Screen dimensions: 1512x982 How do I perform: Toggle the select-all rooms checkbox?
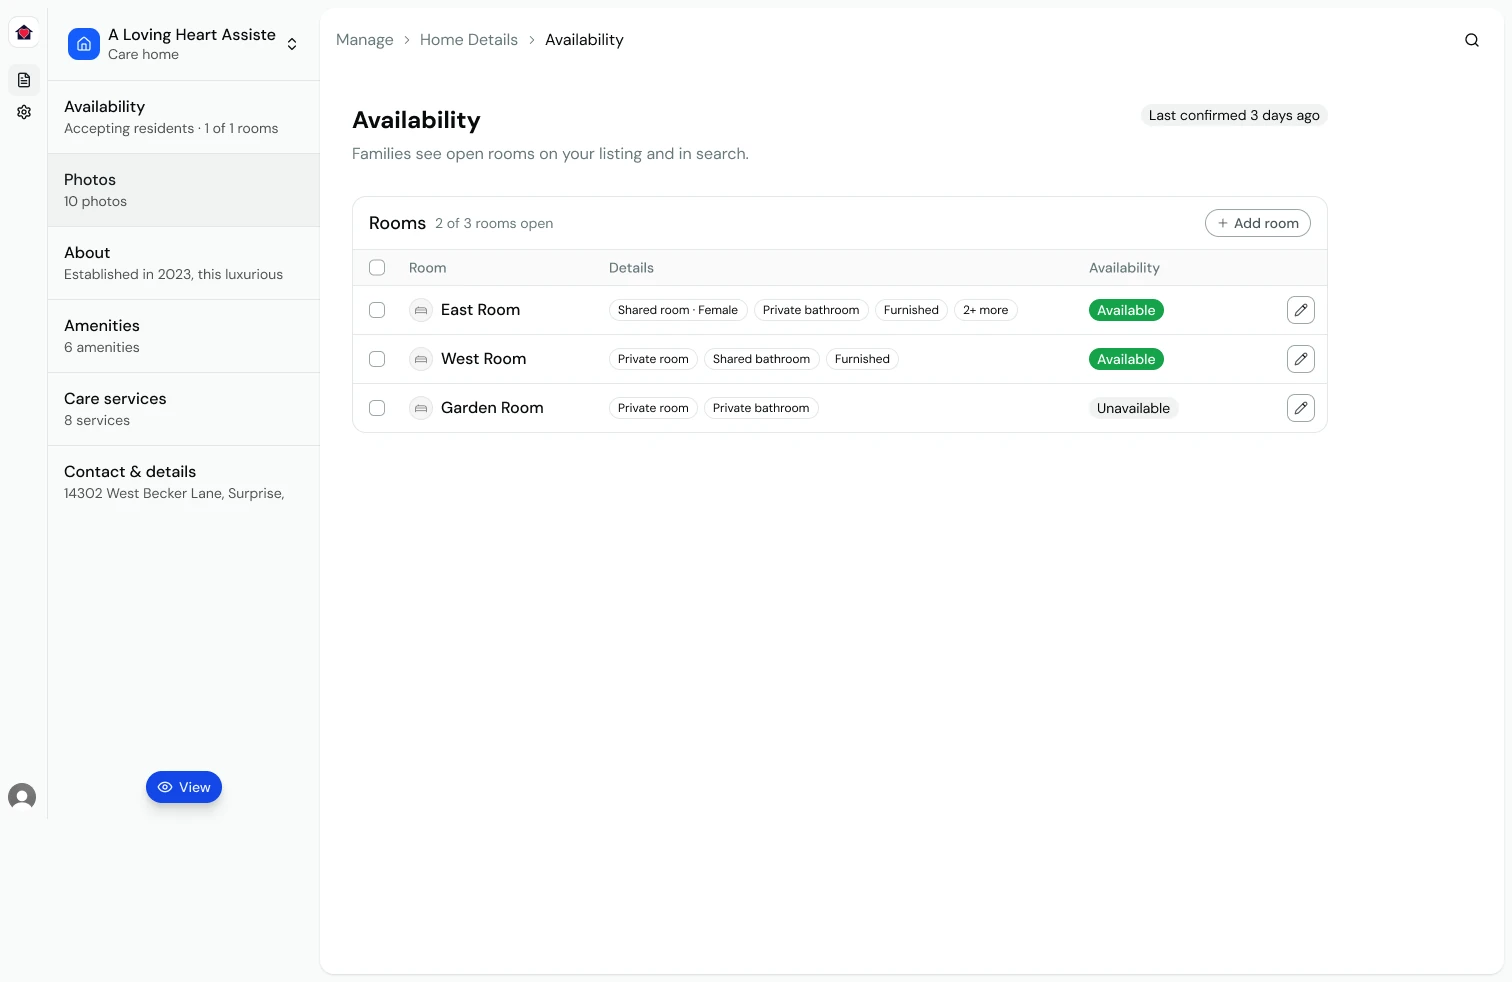pos(377,268)
